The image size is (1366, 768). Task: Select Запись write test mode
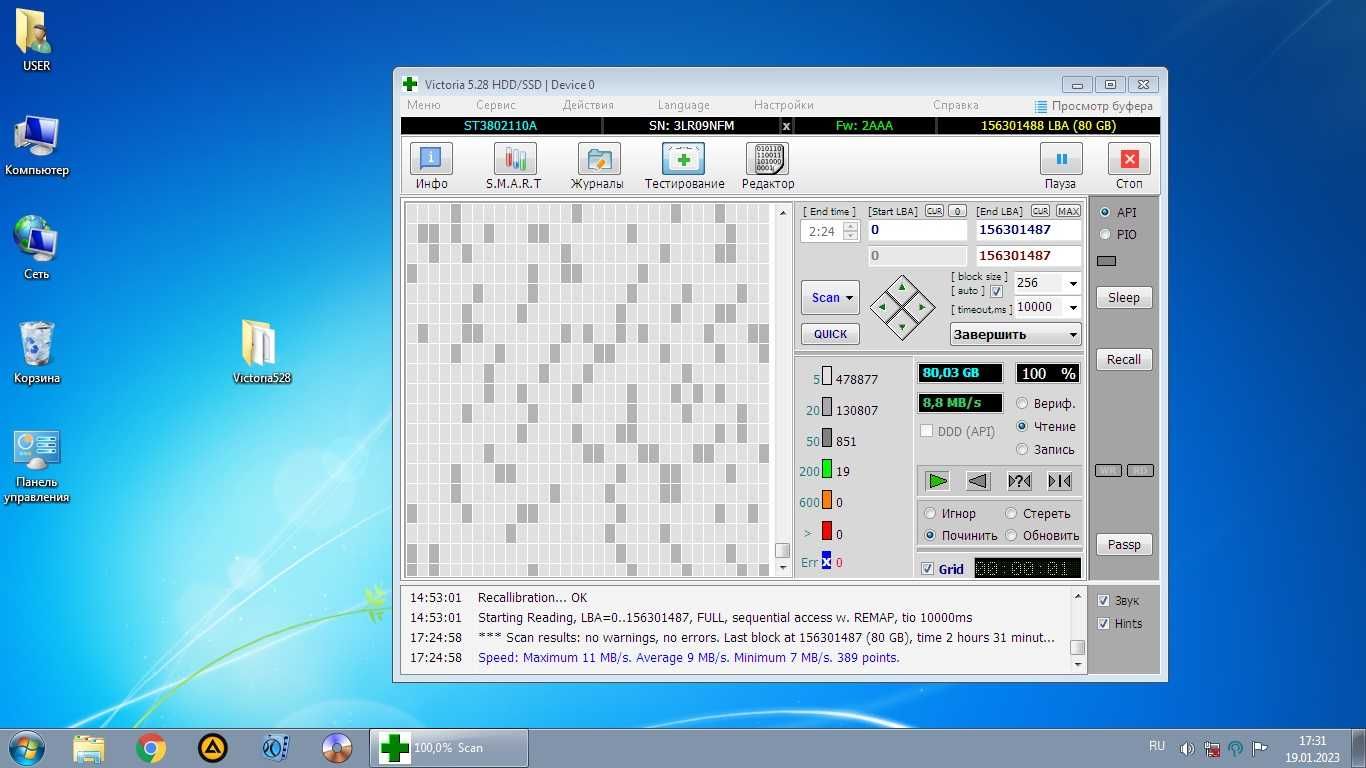pyautogui.click(x=1022, y=449)
